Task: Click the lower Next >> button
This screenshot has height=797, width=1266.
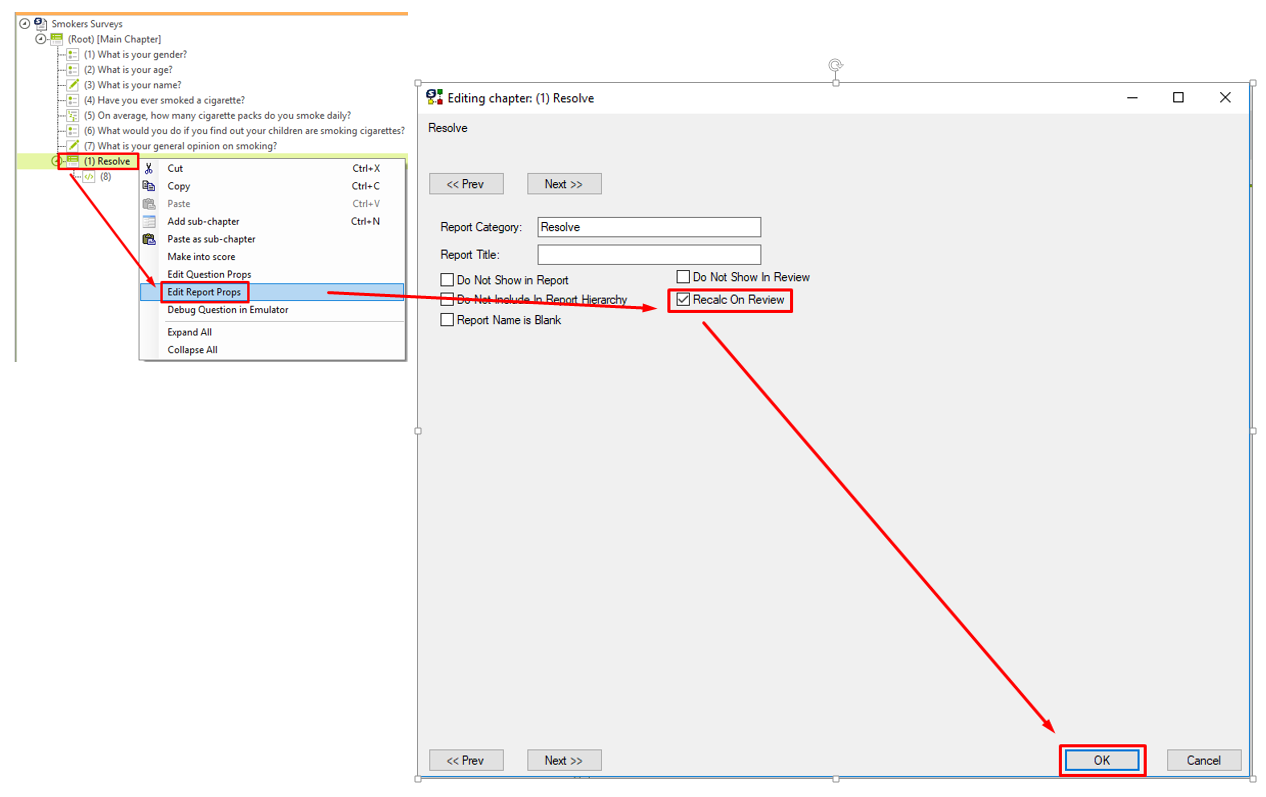Action: (564, 760)
